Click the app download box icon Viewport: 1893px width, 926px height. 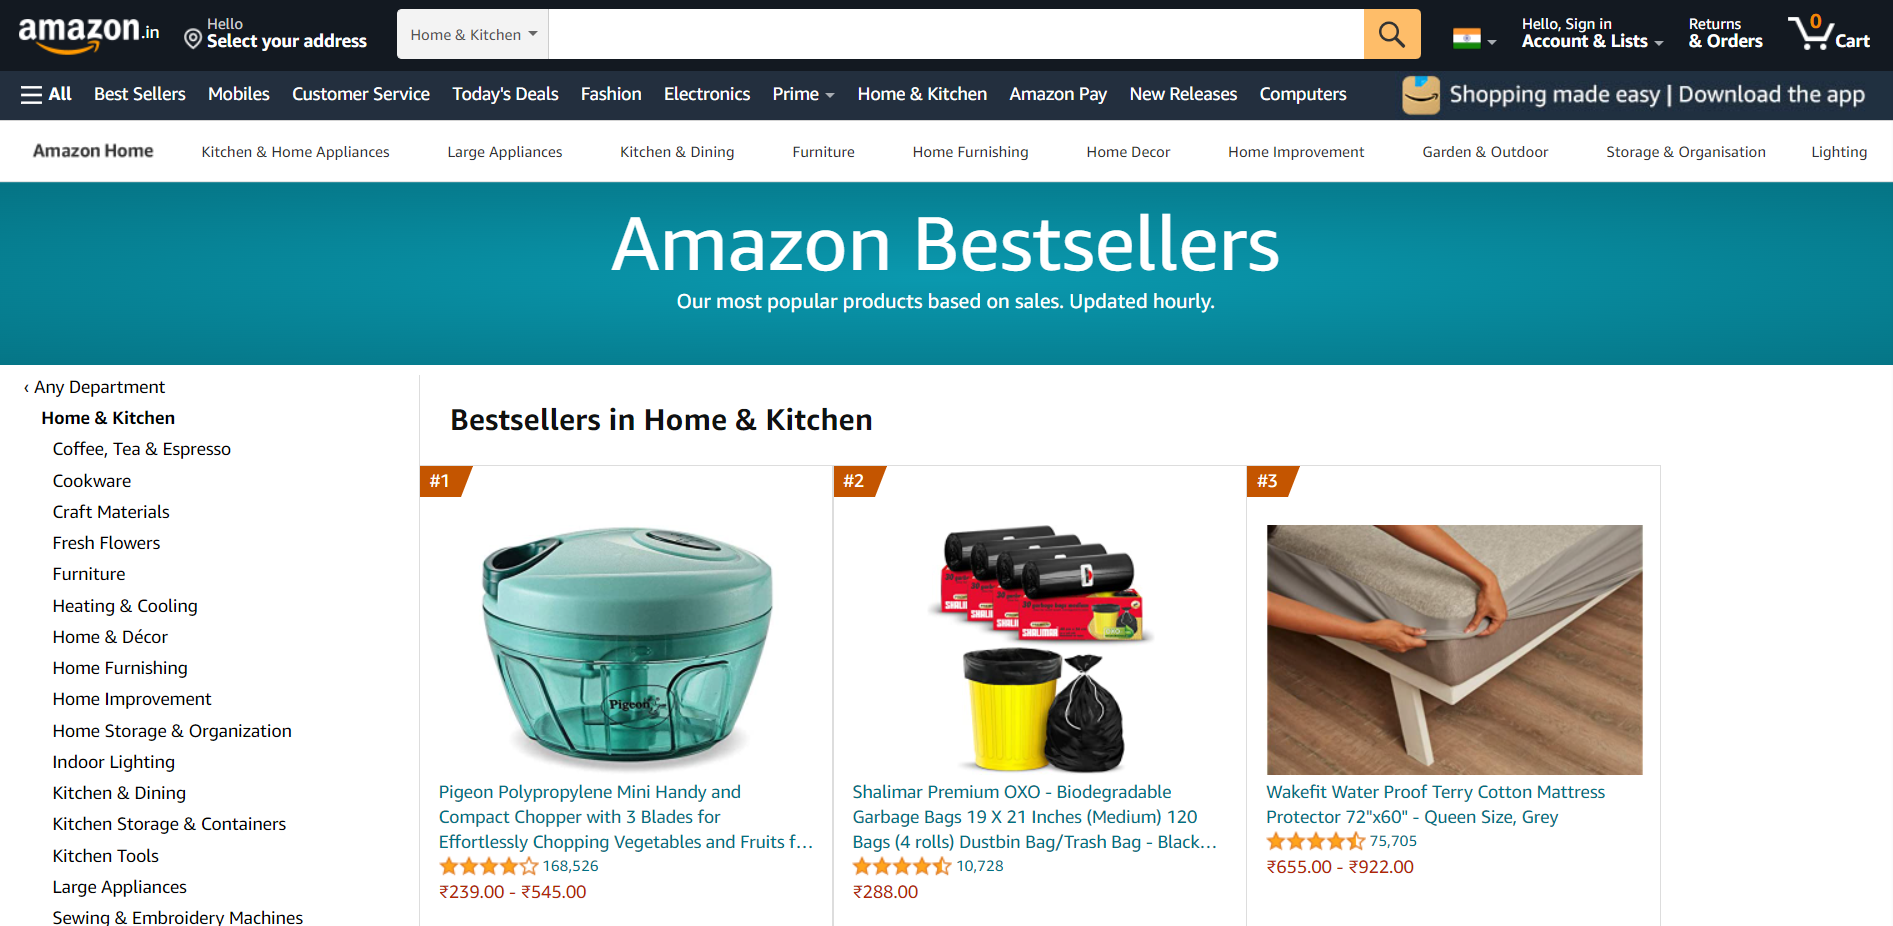pyautogui.click(x=1420, y=95)
